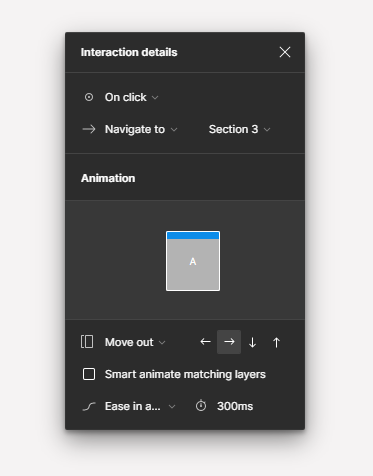Click the Navigate to arrow icon
The image size is (373, 476).
click(89, 129)
